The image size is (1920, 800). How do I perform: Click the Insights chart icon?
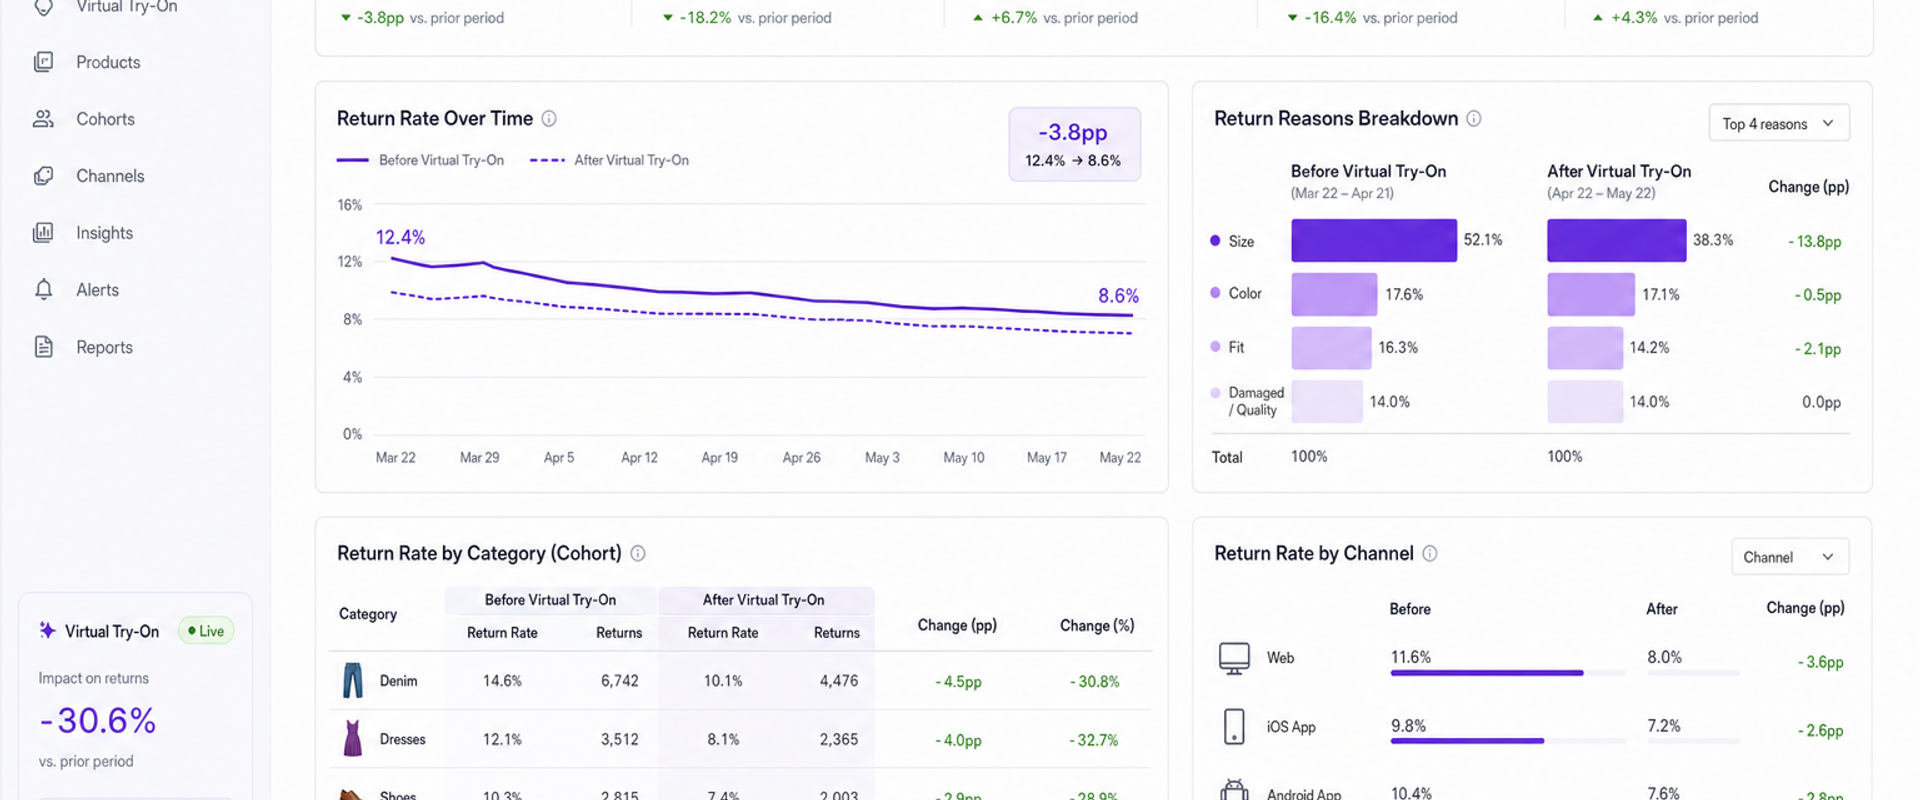[43, 233]
